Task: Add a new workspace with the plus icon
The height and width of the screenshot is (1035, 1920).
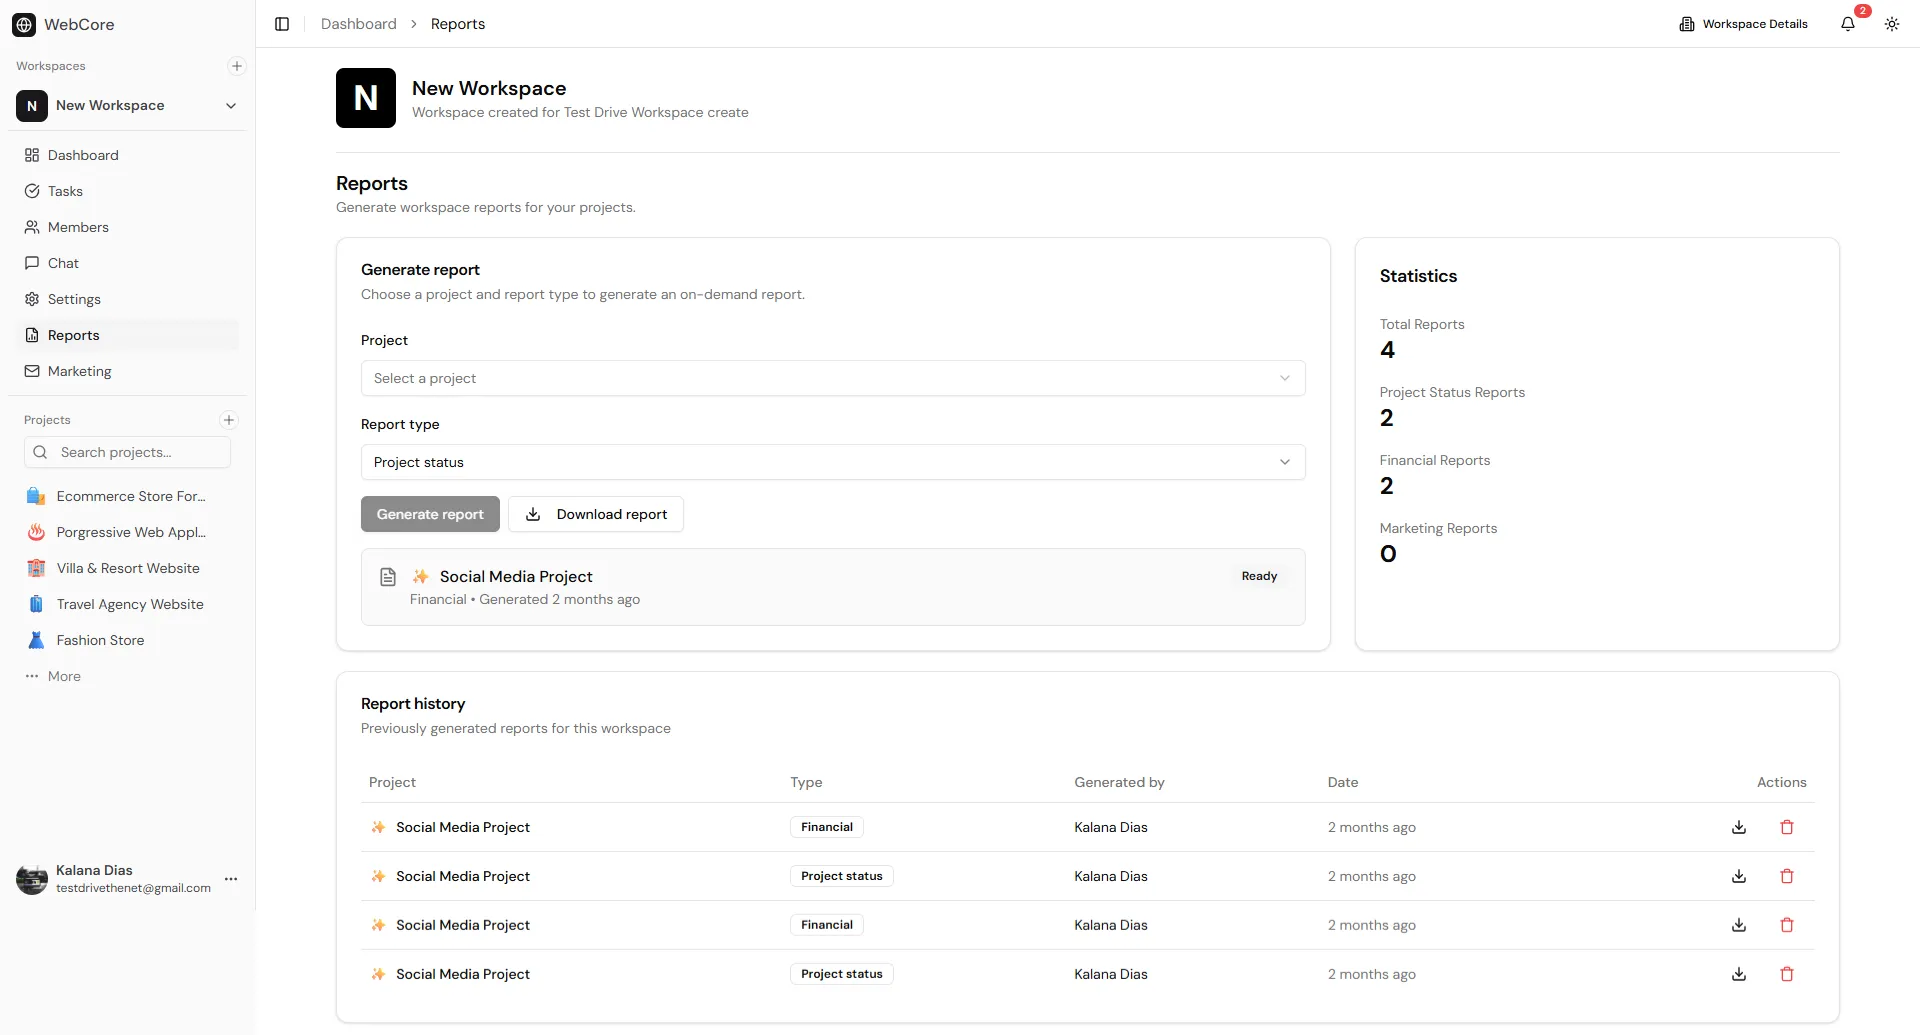Action: 236,66
